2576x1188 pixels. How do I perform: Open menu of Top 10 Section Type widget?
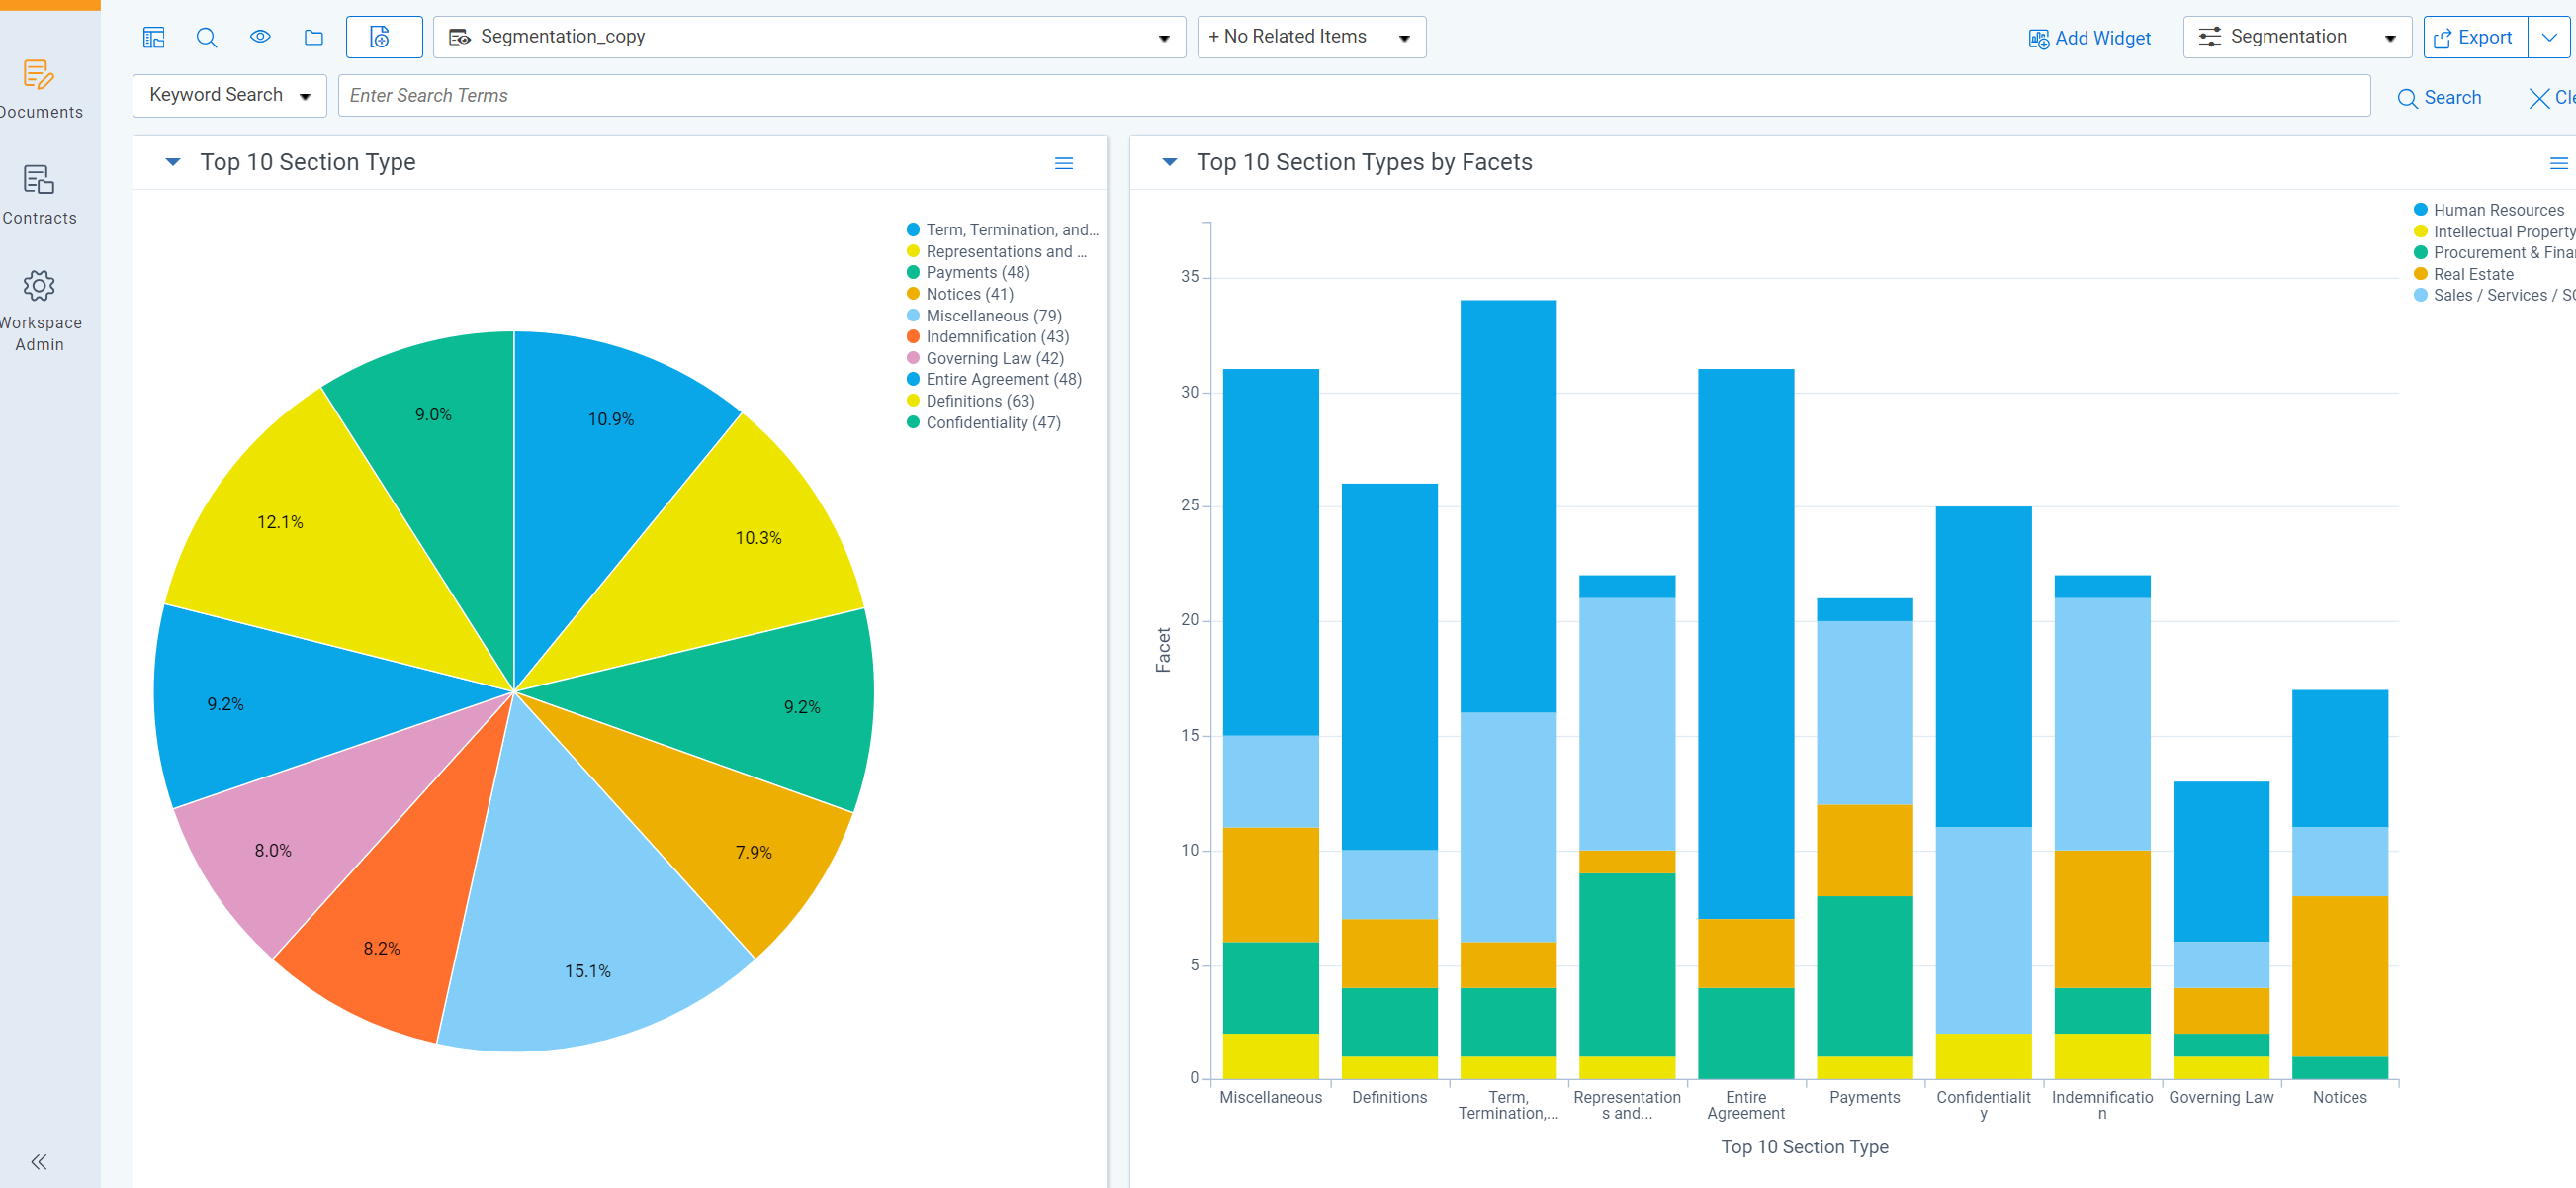(x=1064, y=163)
